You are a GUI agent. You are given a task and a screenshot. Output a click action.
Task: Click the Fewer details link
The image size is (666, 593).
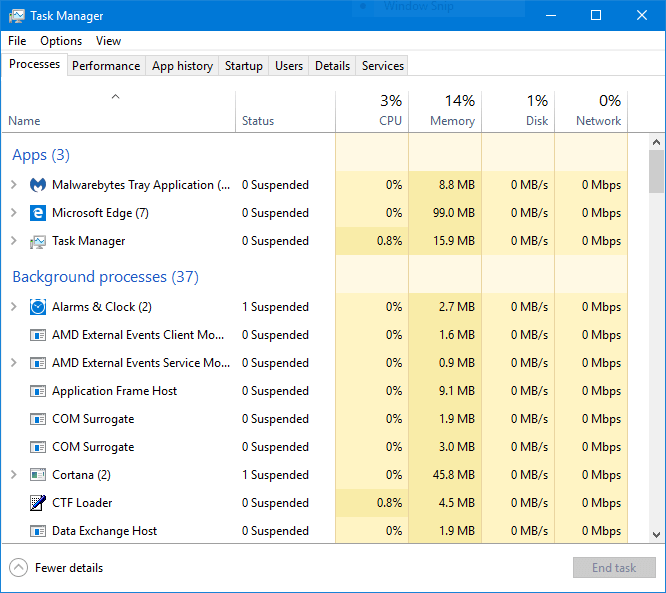point(69,568)
